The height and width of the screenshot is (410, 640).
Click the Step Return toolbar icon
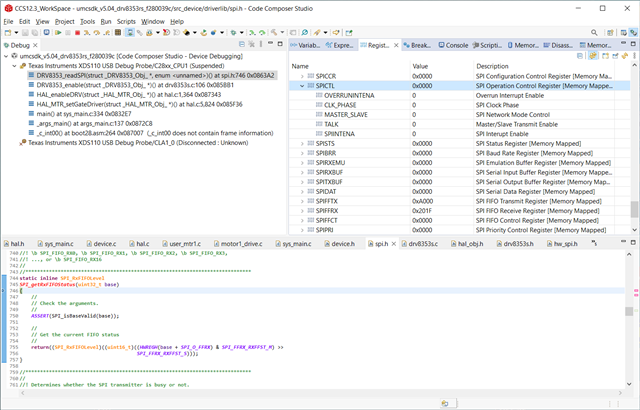tap(106, 33)
